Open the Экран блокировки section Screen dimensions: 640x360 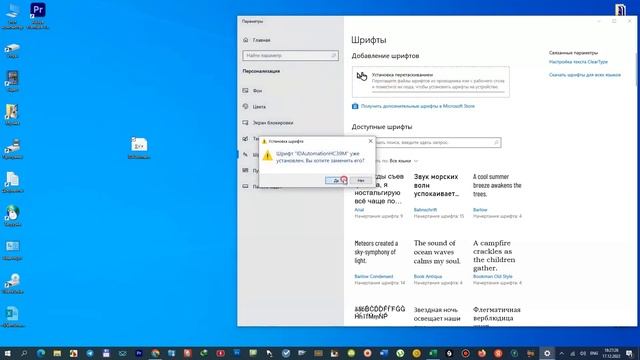273,122
